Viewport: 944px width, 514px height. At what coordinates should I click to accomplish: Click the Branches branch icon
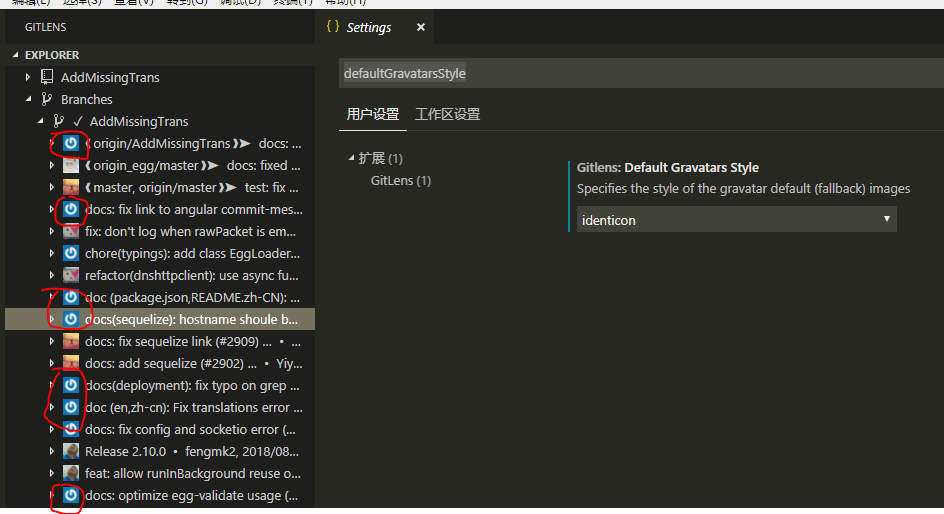tap(46, 99)
